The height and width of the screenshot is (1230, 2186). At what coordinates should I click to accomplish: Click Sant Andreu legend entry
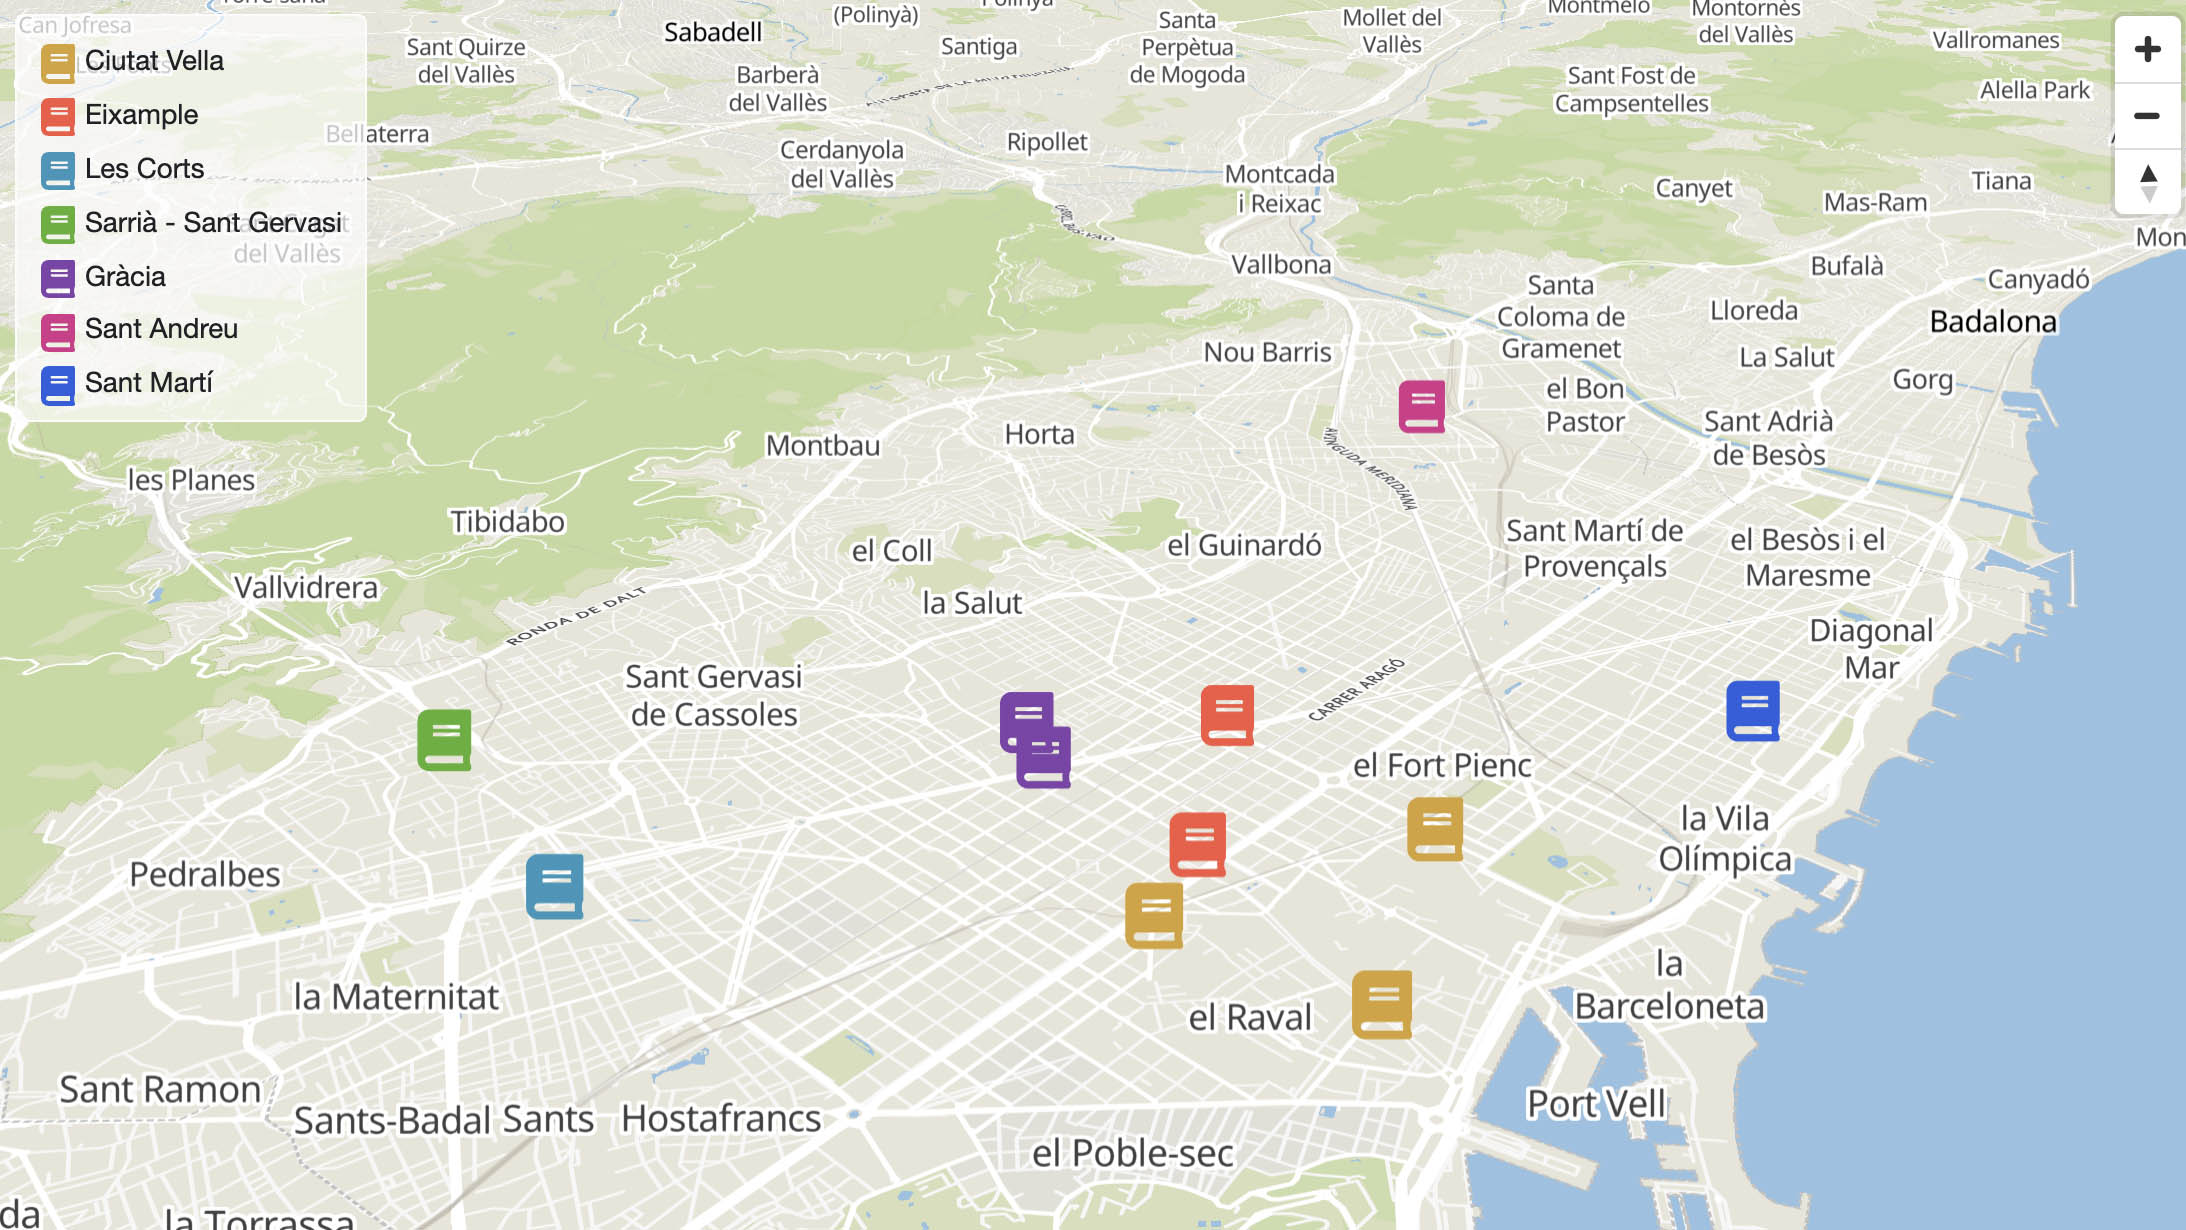pyautogui.click(x=161, y=329)
